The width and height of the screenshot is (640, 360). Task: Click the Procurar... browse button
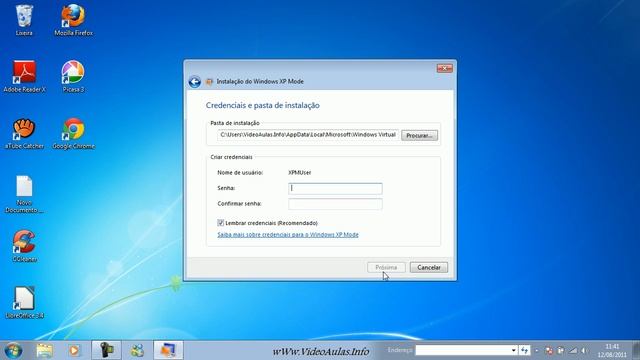(419, 136)
